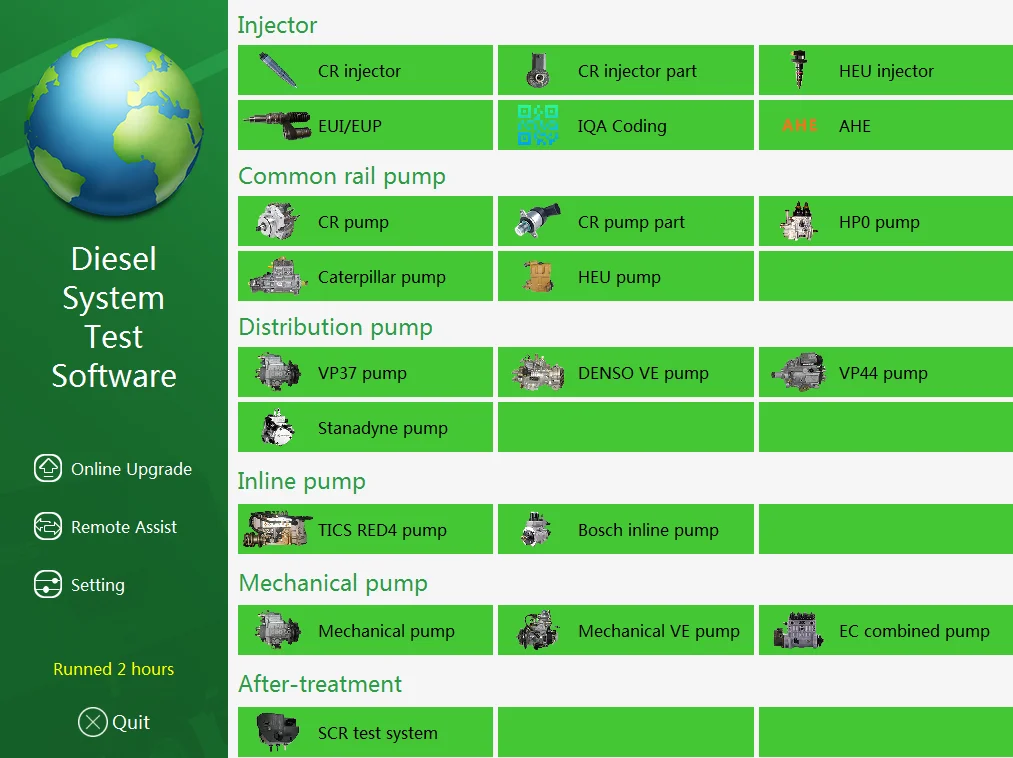Image resolution: width=1013 pixels, height=758 pixels.
Task: Open the CR injector part module
Action: point(625,70)
